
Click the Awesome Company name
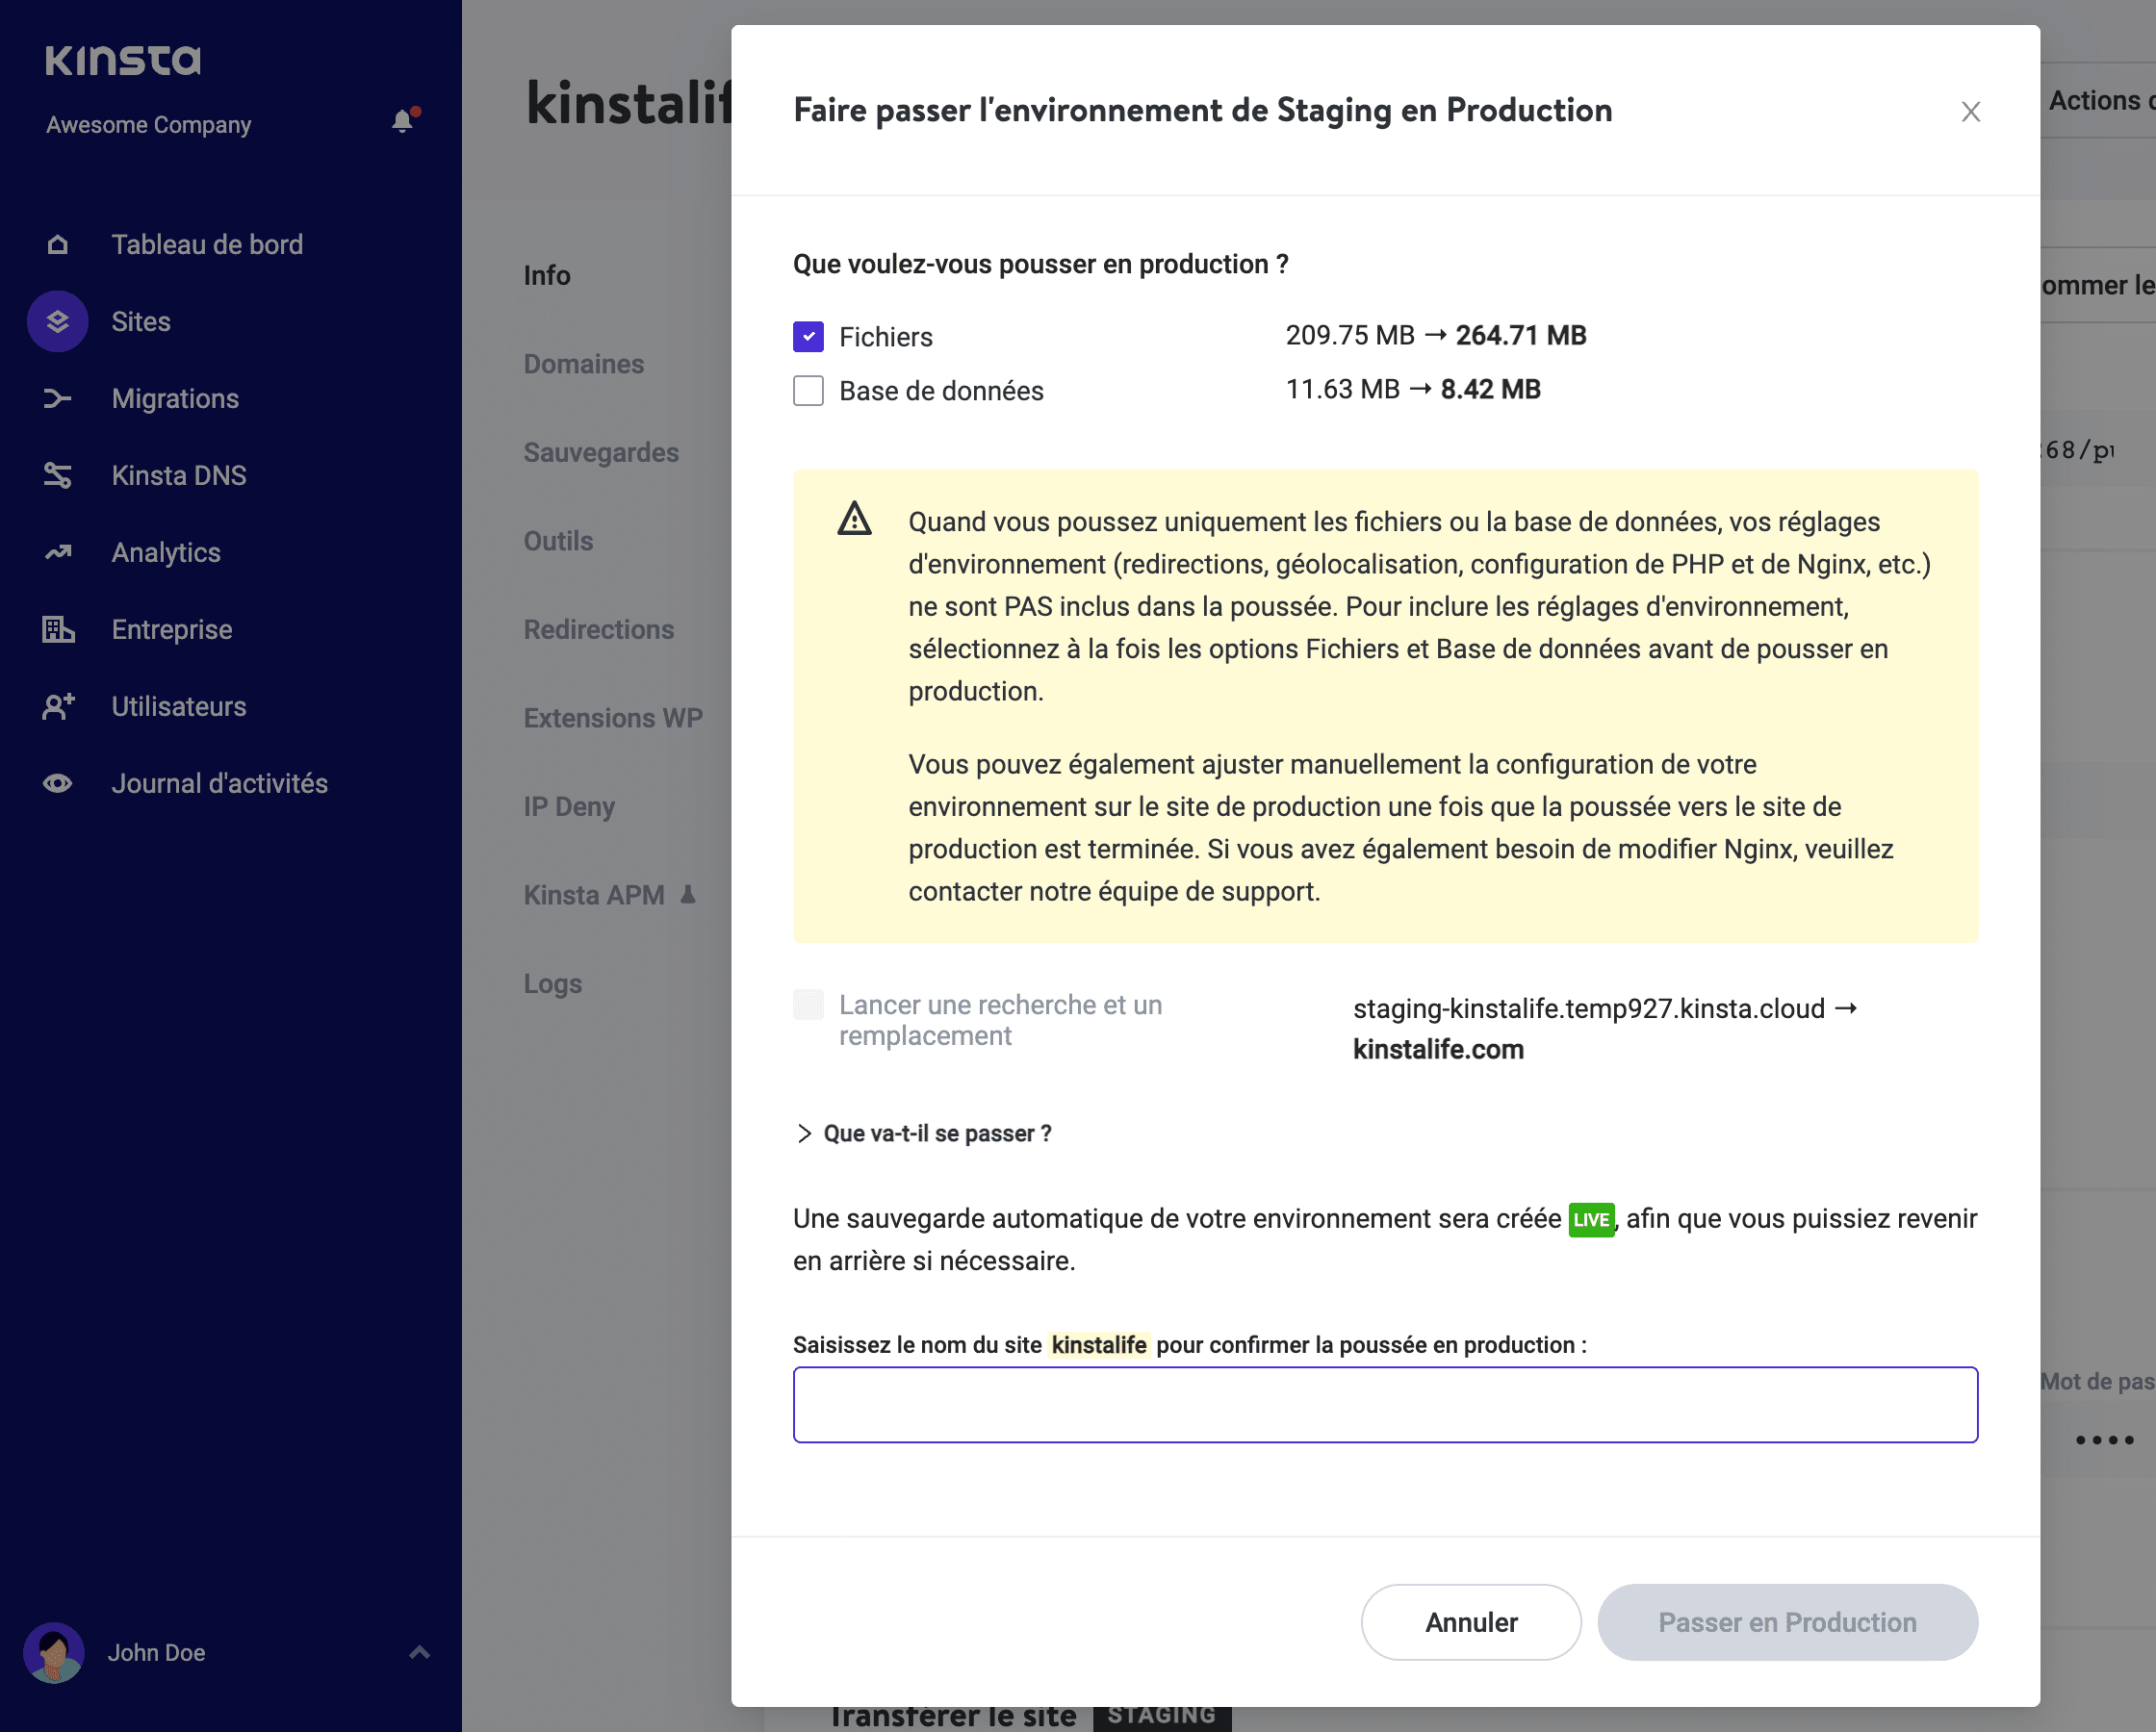coord(149,125)
